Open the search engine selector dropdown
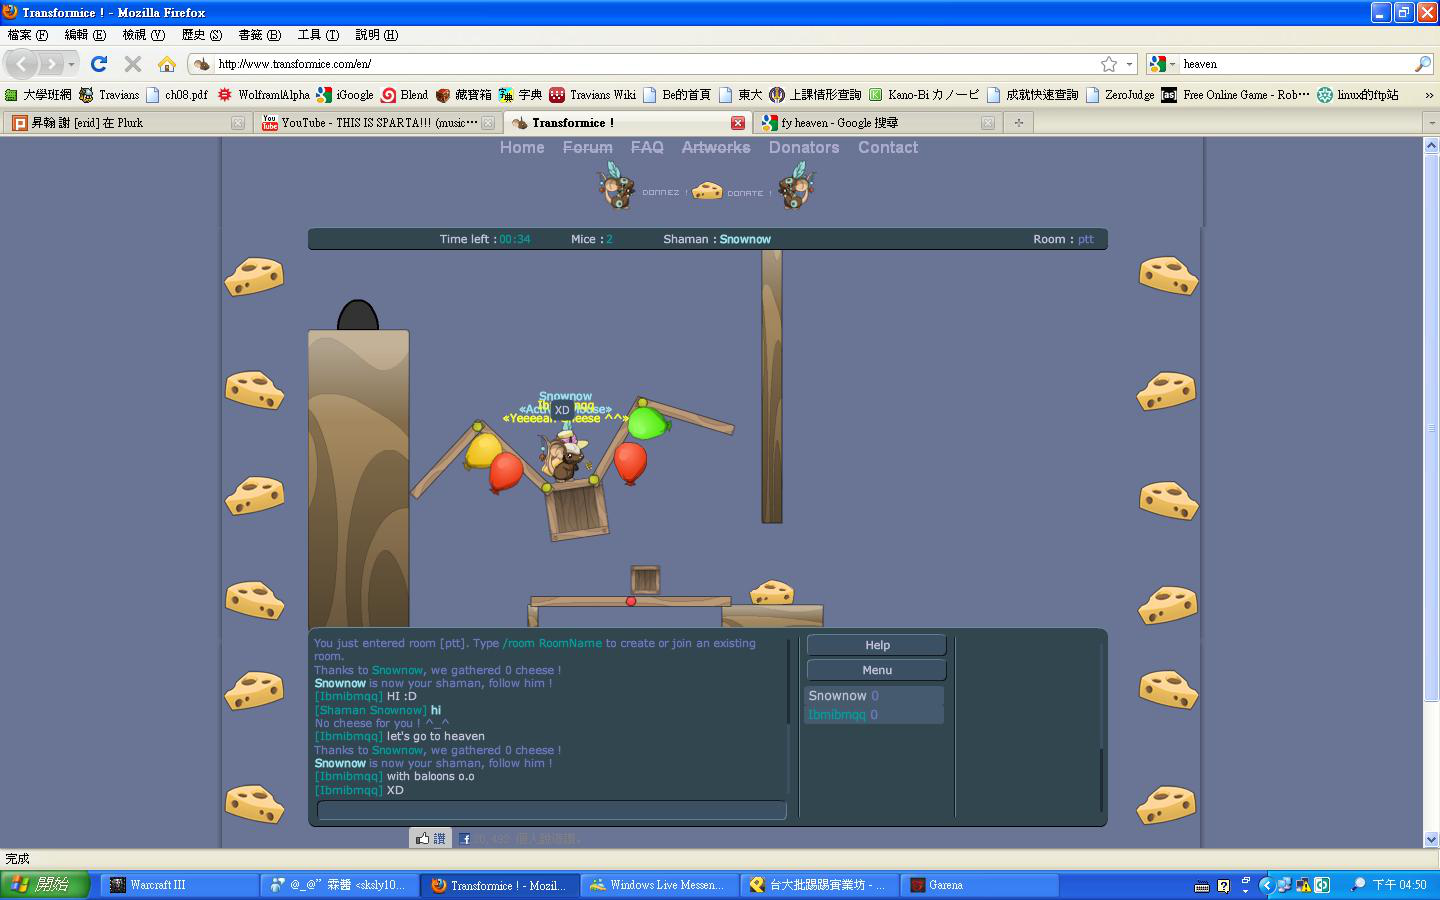Image resolution: width=1440 pixels, height=900 pixels. click(1162, 64)
